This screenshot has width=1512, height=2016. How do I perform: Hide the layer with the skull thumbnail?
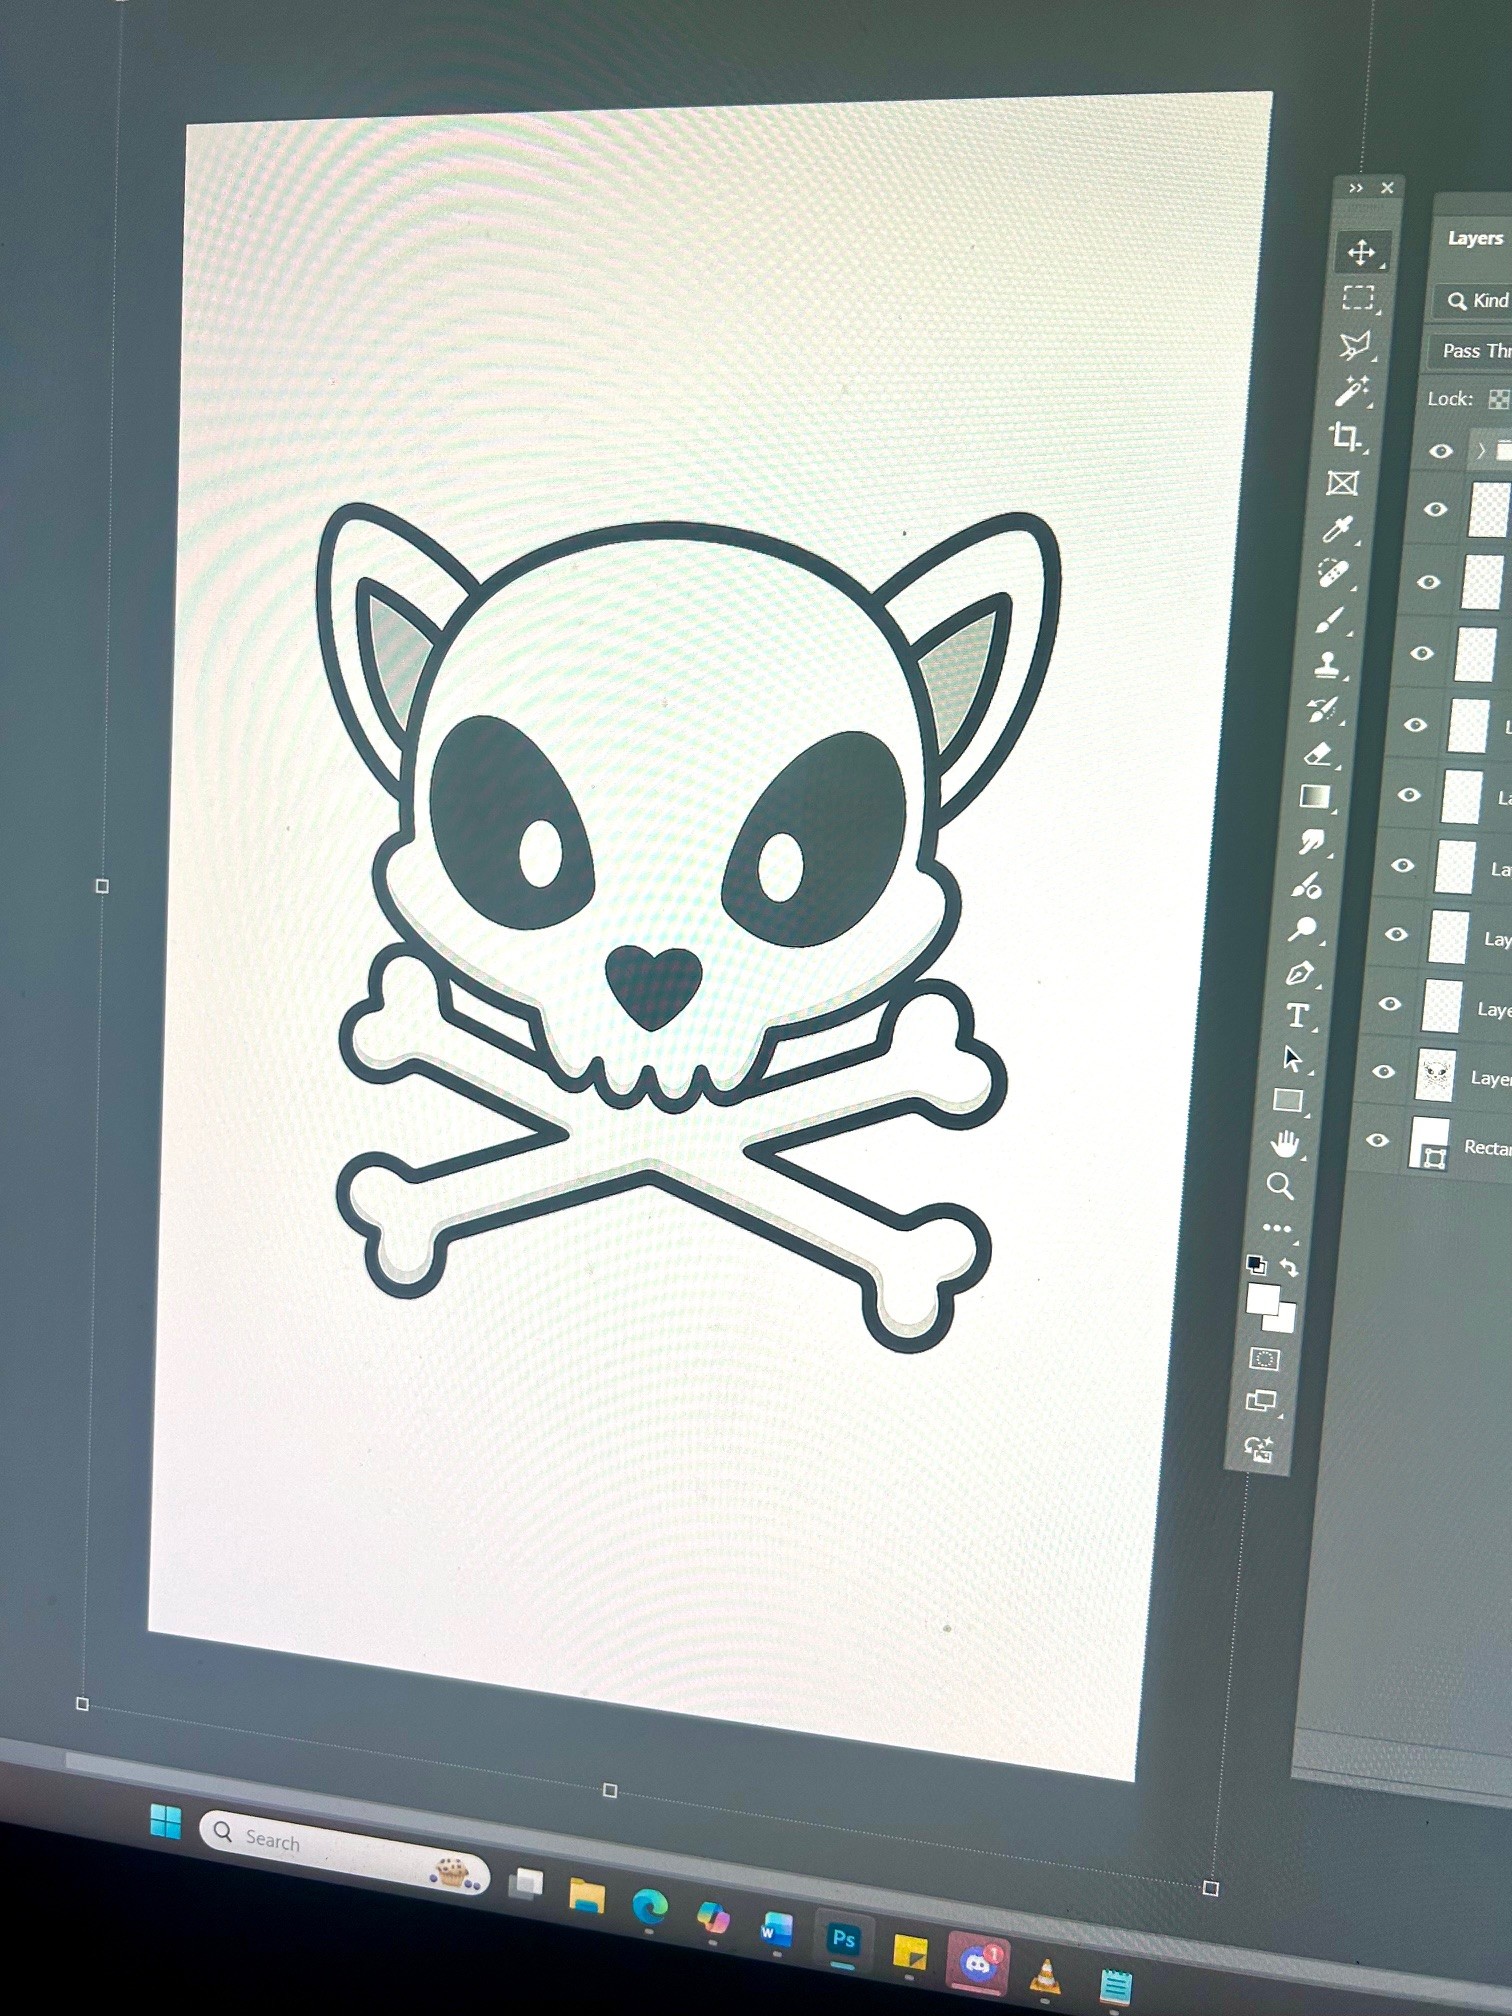pos(1384,1071)
